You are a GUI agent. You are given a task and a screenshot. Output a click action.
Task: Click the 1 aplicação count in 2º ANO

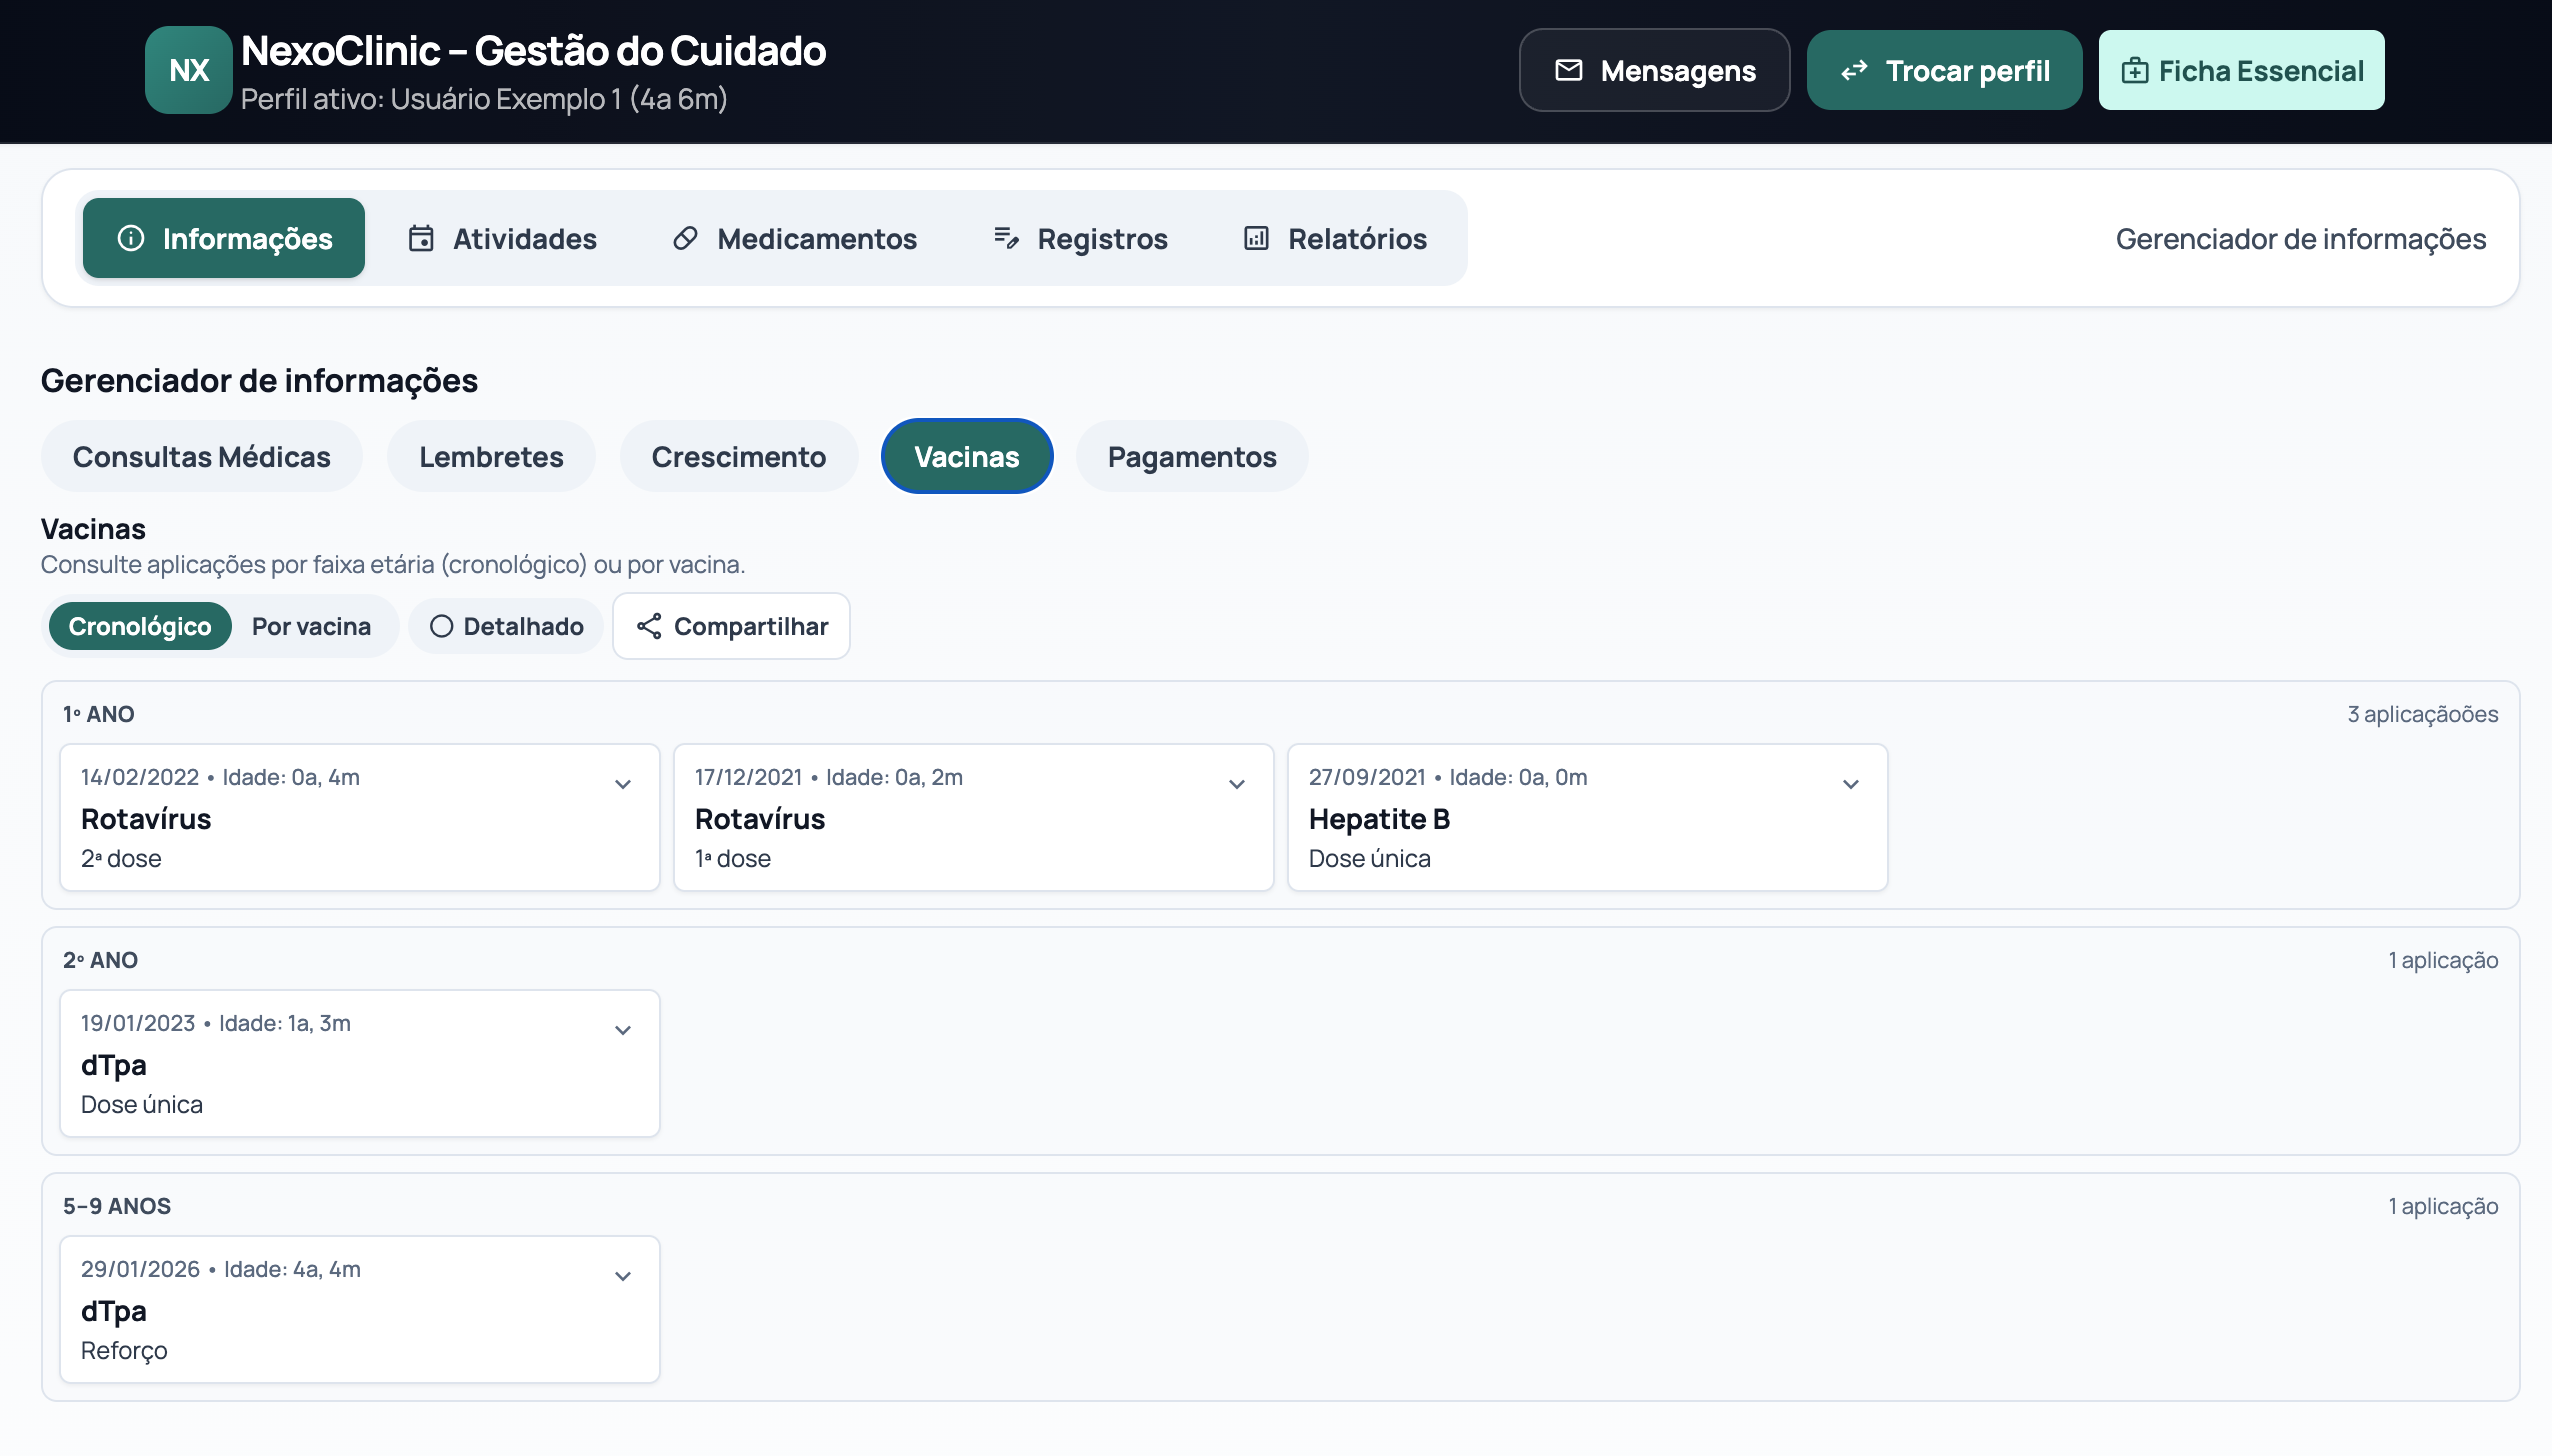tap(2443, 960)
